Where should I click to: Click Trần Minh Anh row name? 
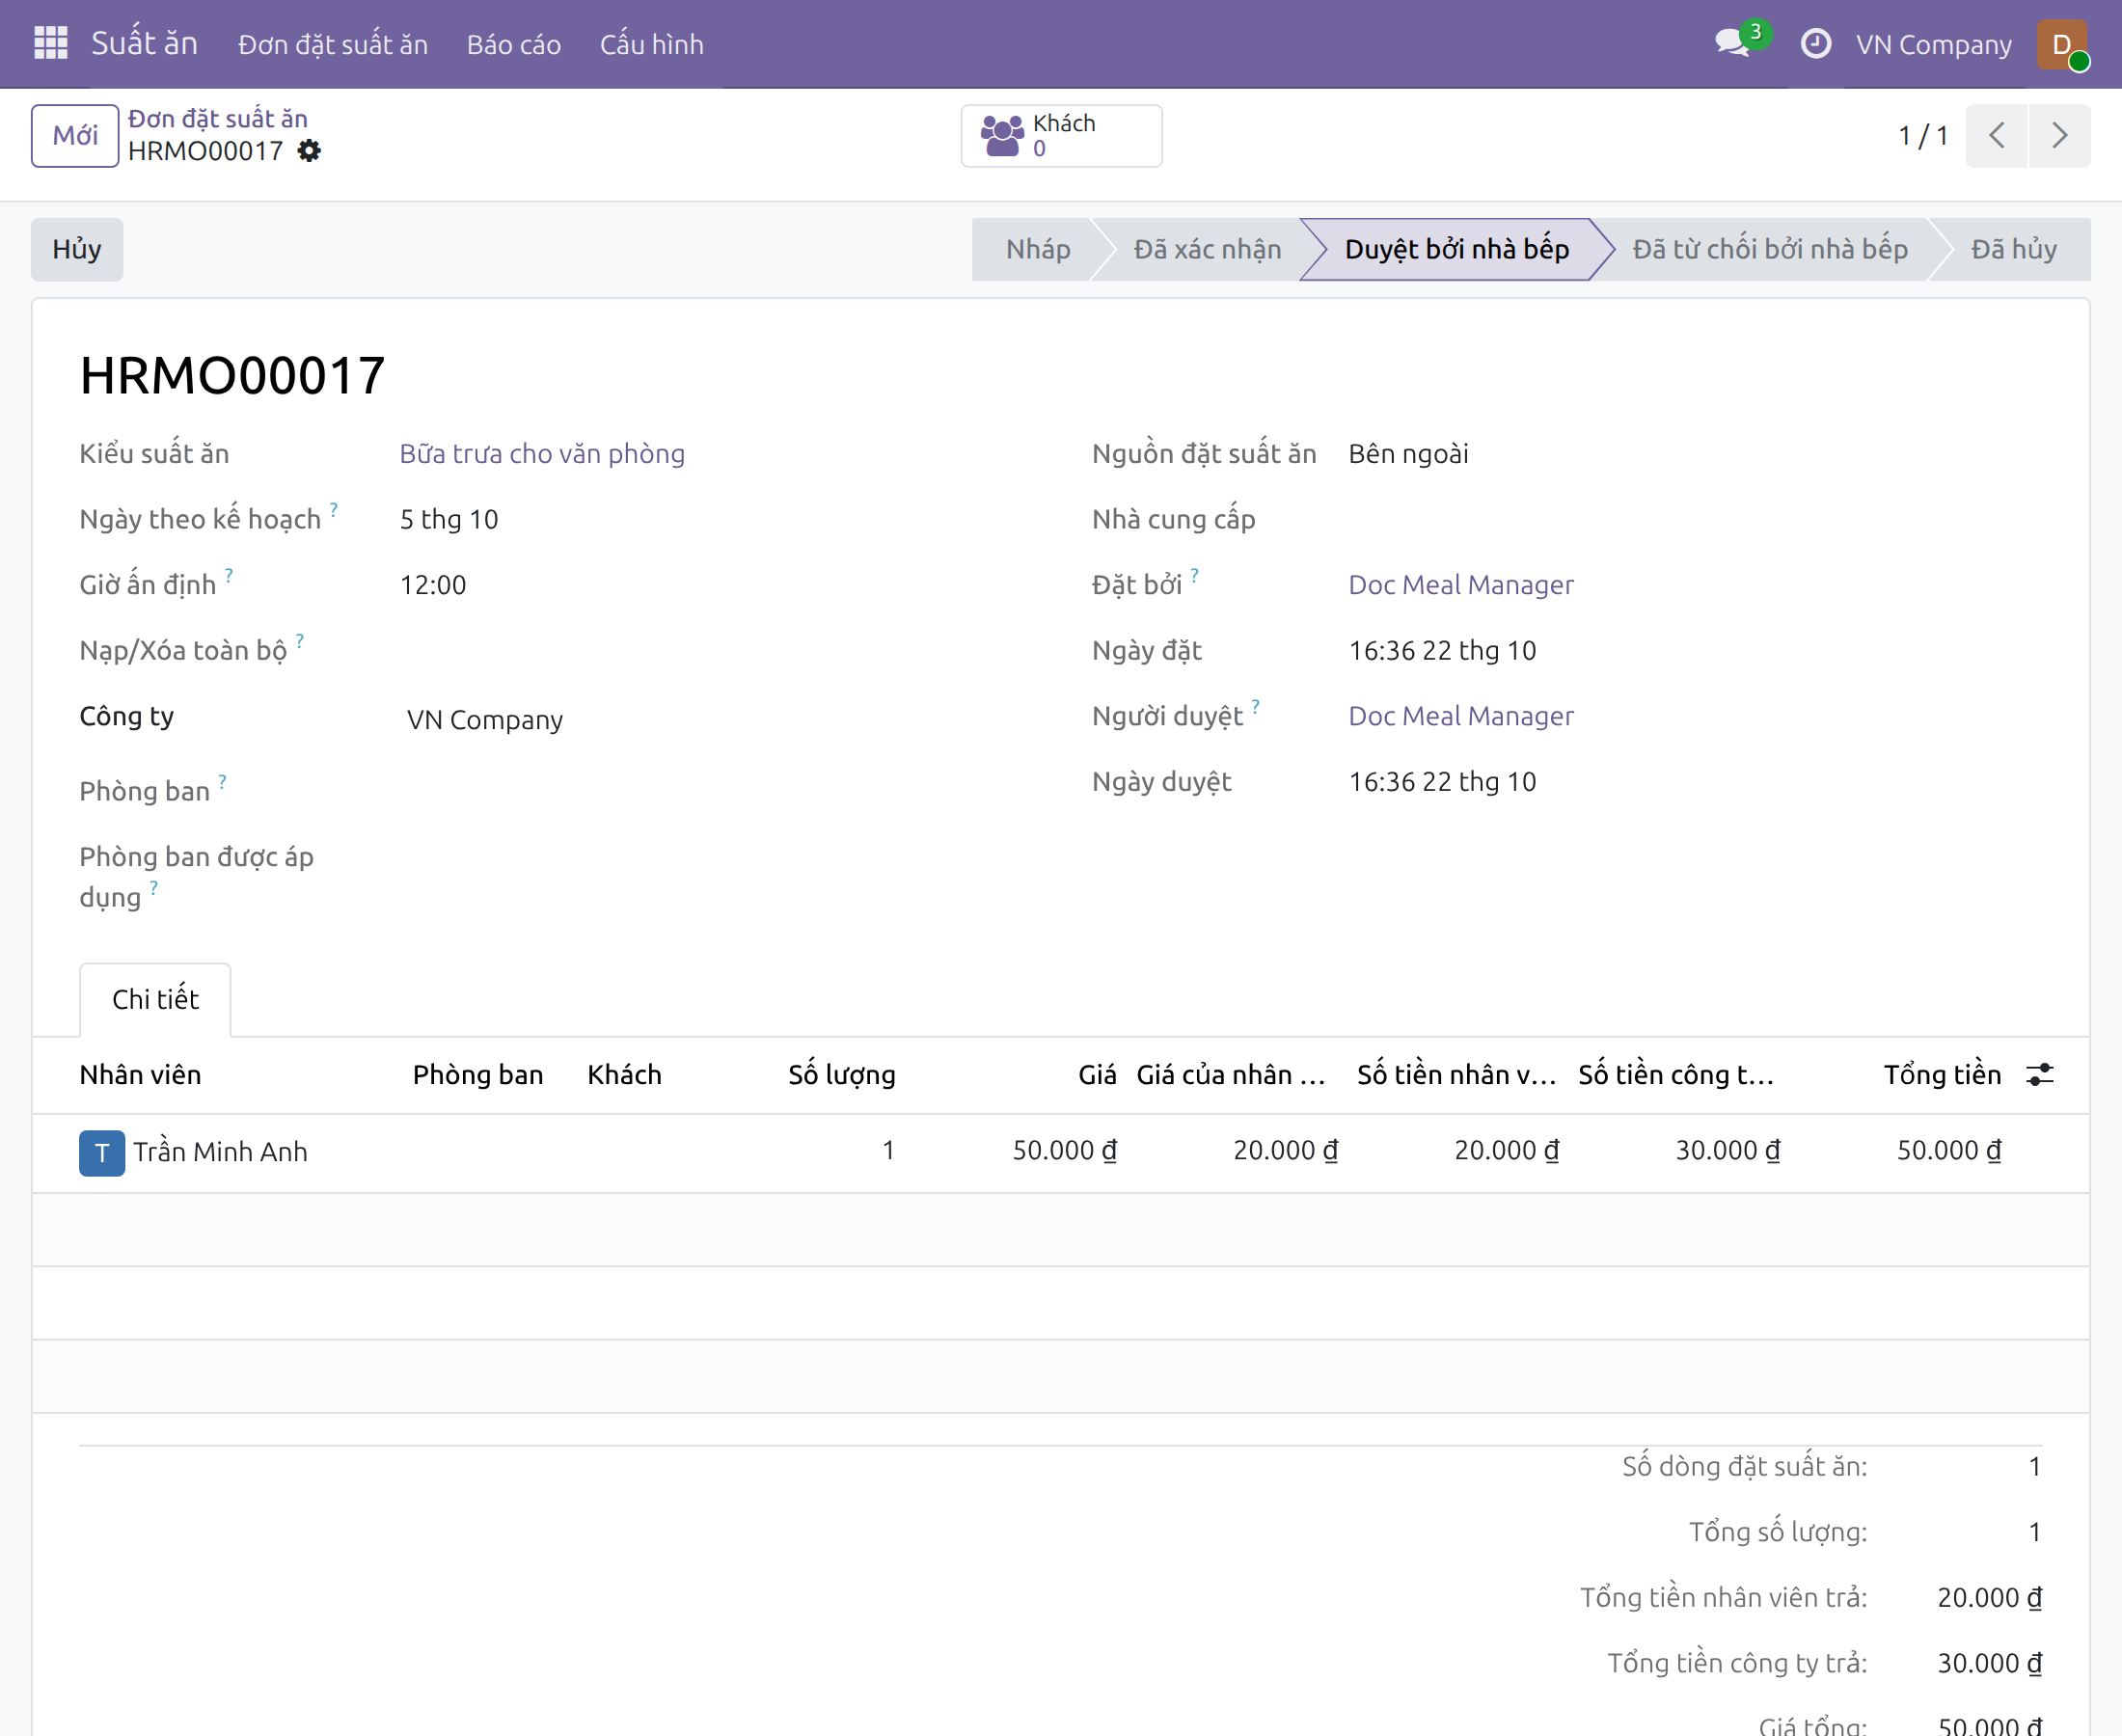click(x=220, y=1152)
